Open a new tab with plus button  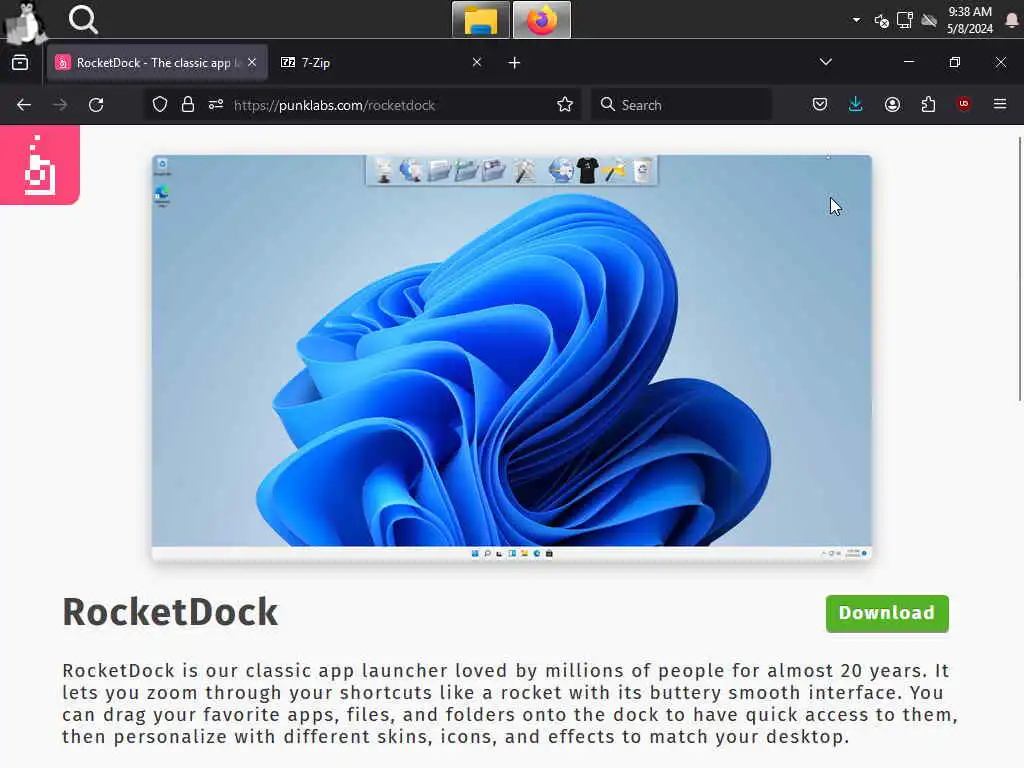click(515, 63)
